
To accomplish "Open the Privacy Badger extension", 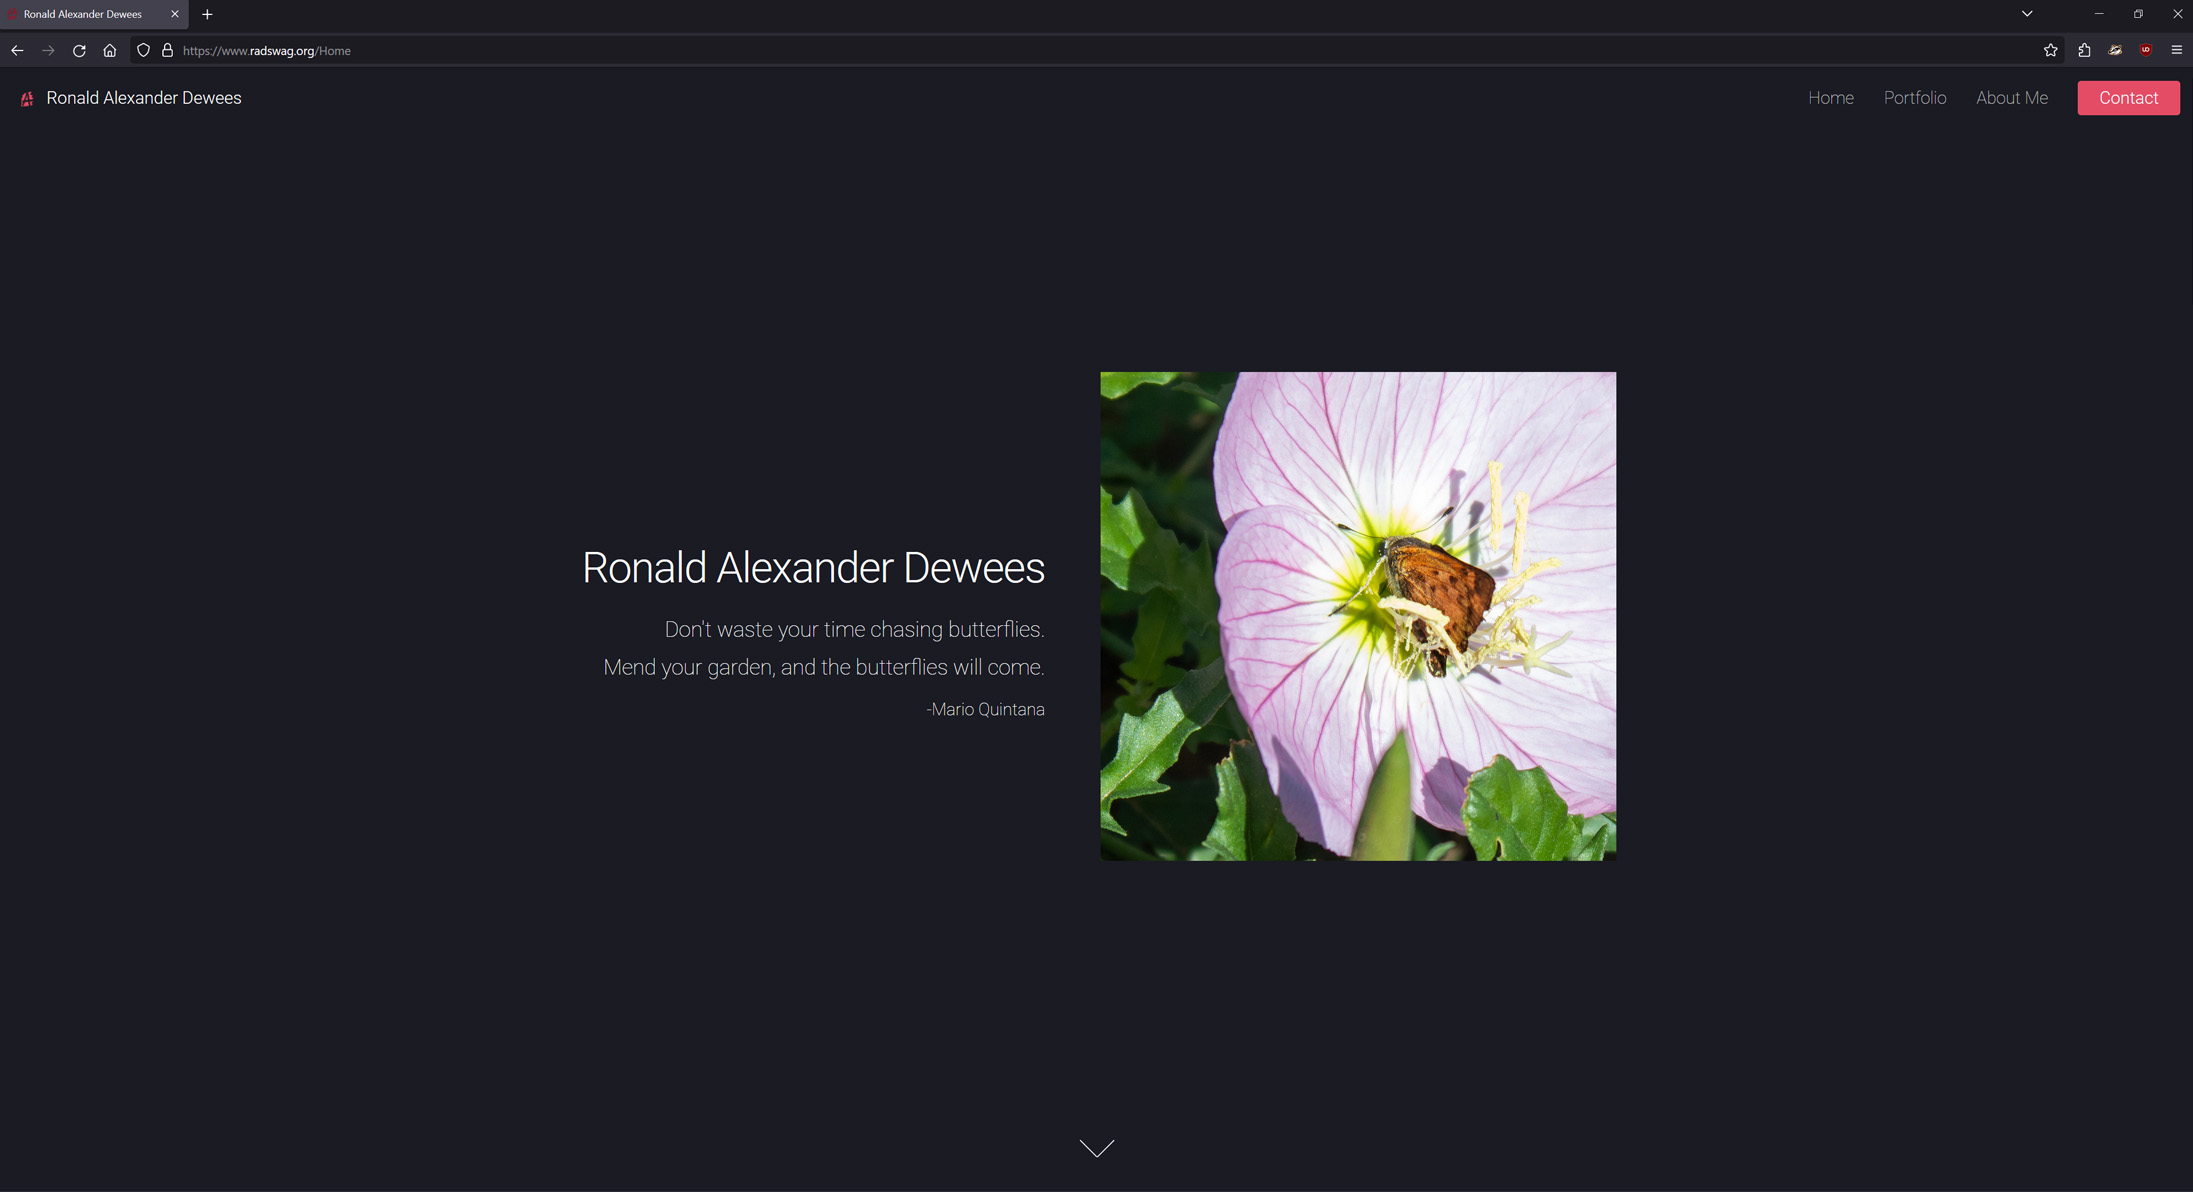I will click(x=2115, y=51).
